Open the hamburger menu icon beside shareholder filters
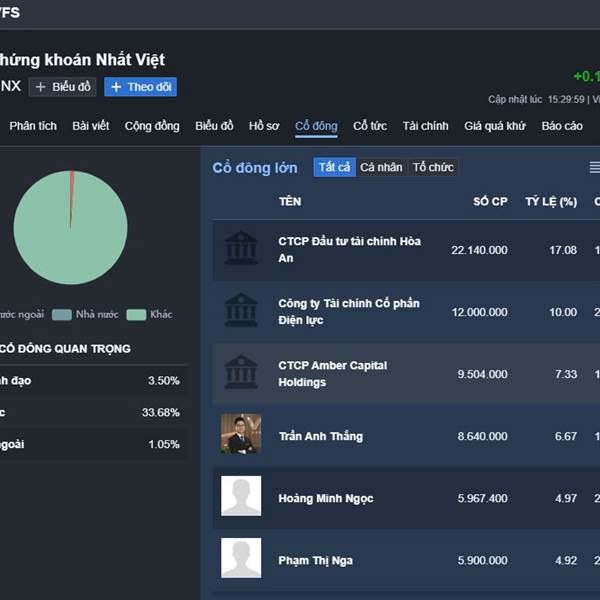The width and height of the screenshot is (600, 600). coord(595,167)
